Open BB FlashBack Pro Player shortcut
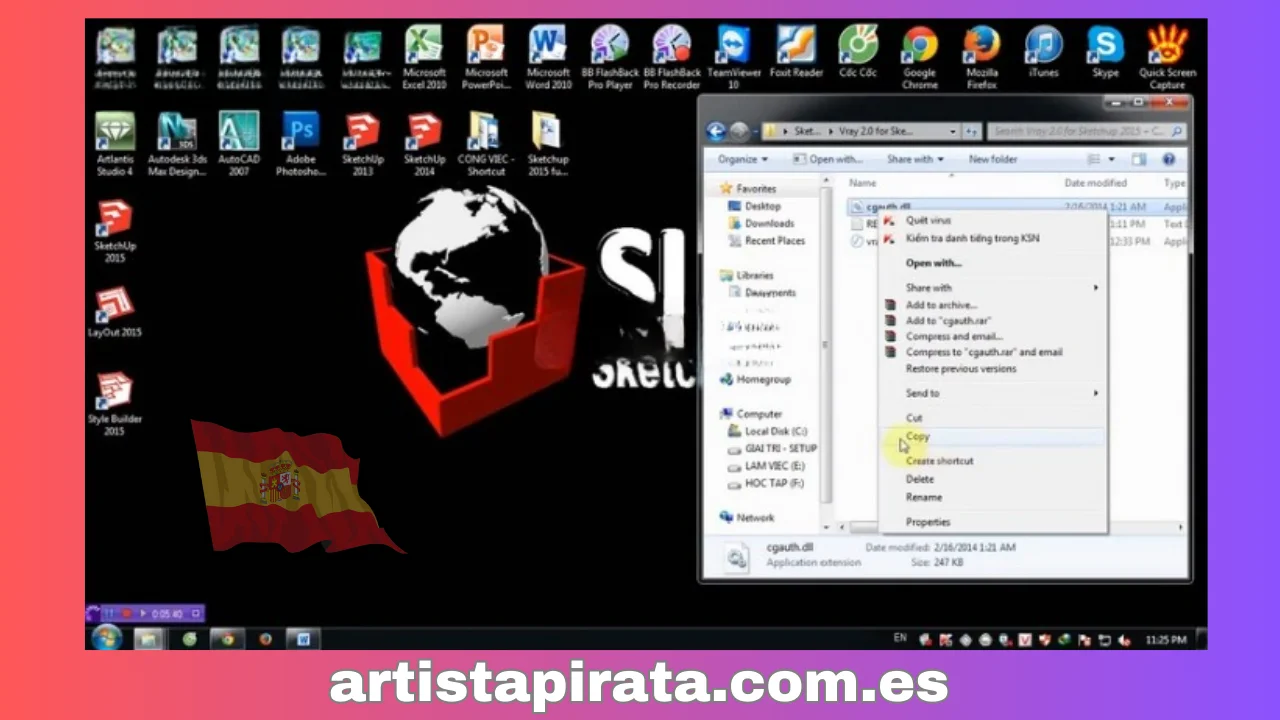The image size is (1280, 720). coord(610,58)
